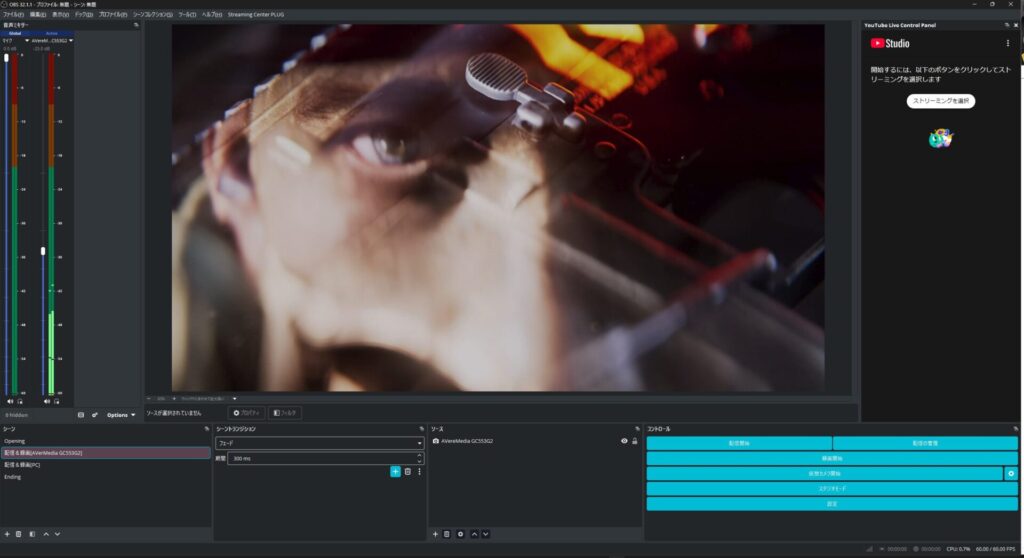Click the mic volume fader handle
This screenshot has width=1024, height=558.
6,58
